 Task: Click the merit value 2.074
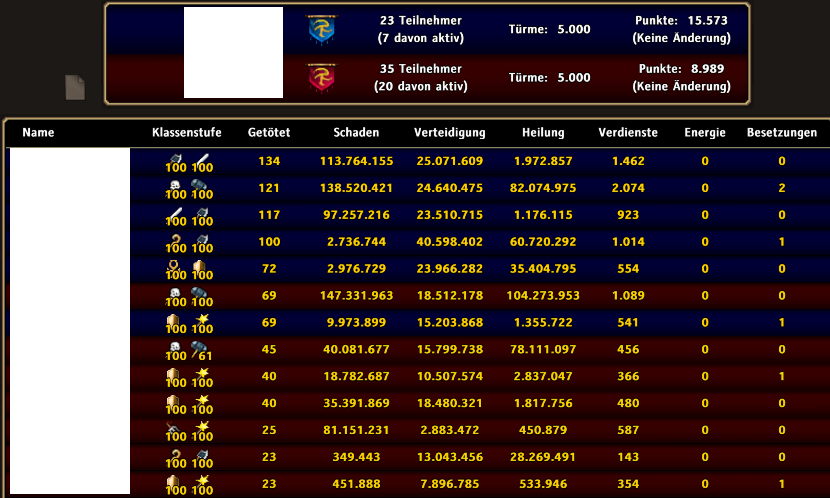[628, 188]
